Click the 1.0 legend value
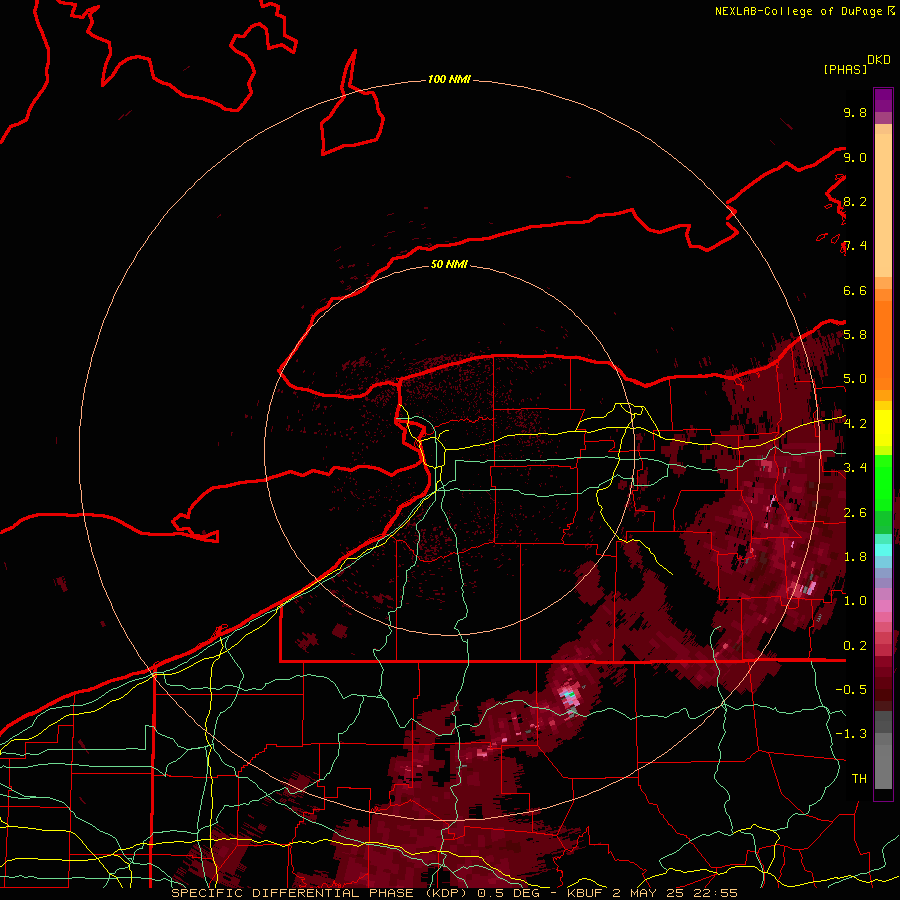900x900 pixels. [855, 601]
